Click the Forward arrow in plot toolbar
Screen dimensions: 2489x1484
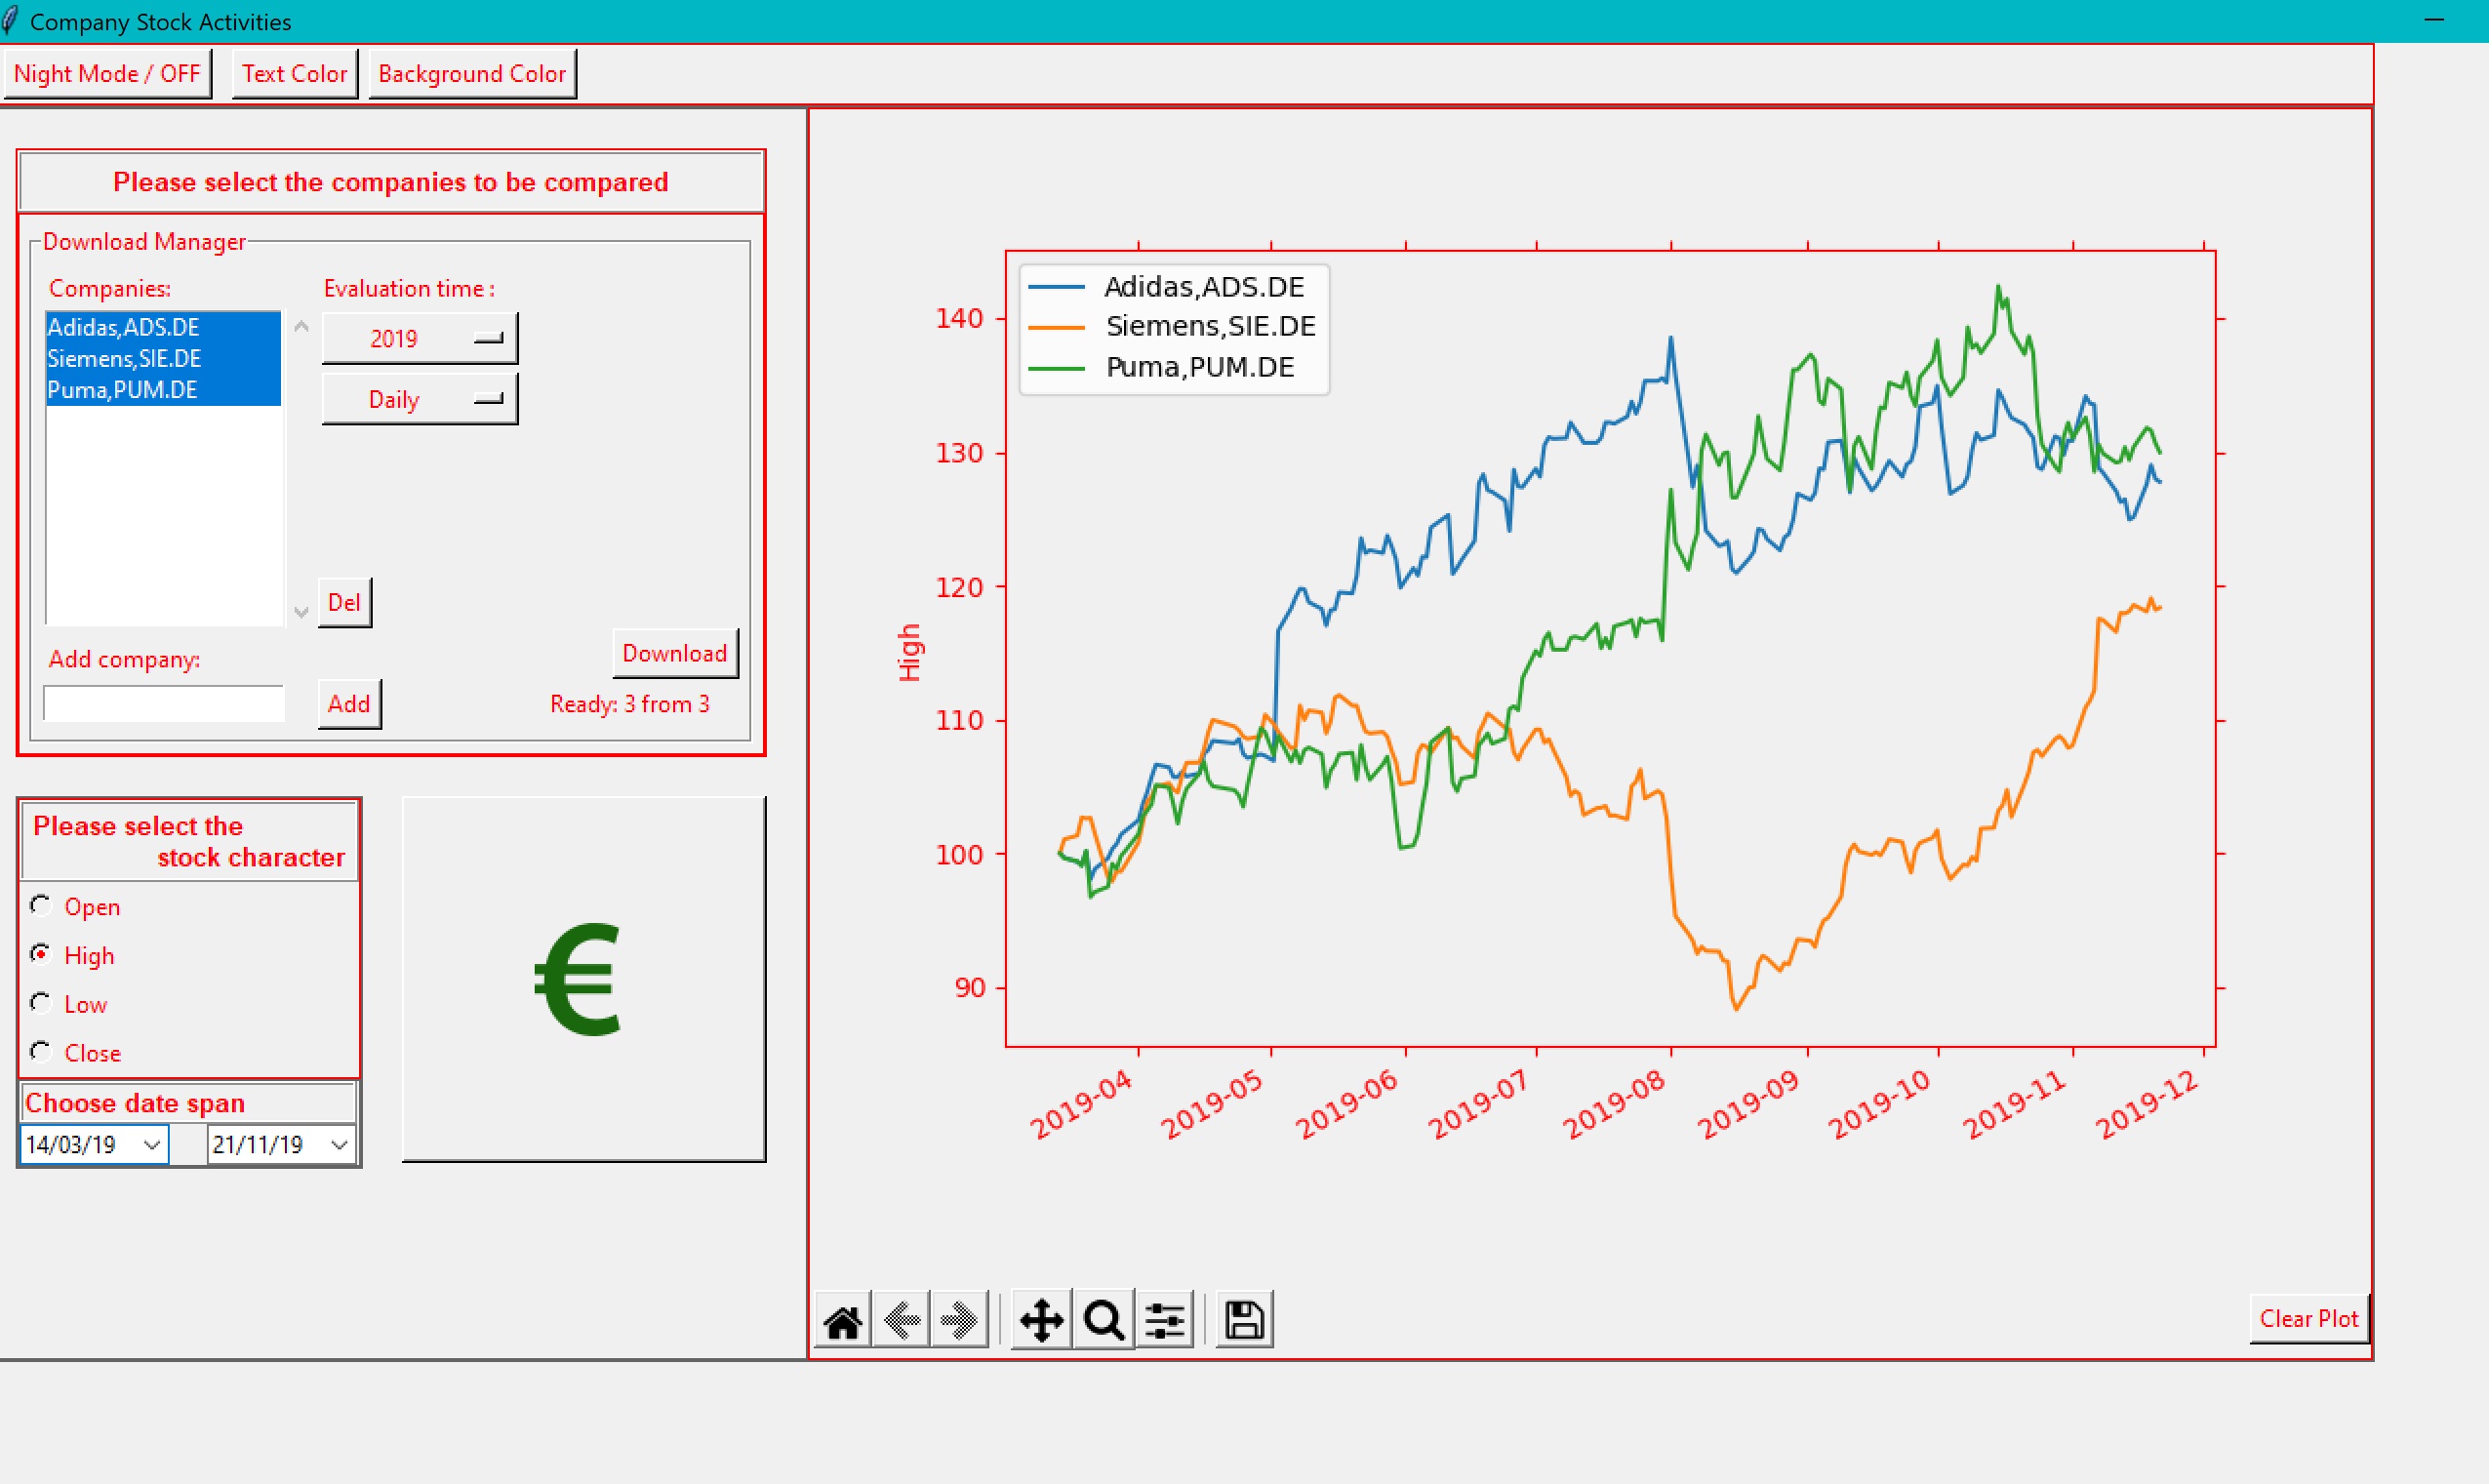click(959, 1321)
